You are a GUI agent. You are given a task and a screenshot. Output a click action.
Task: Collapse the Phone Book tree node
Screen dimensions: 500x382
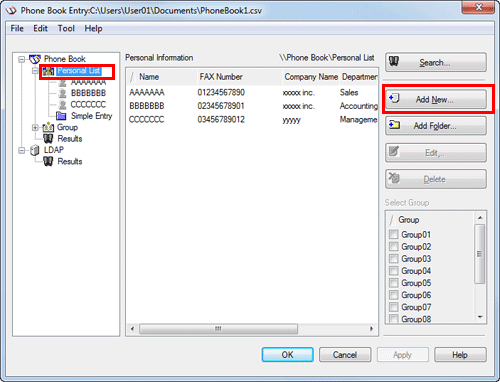[x=22, y=59]
